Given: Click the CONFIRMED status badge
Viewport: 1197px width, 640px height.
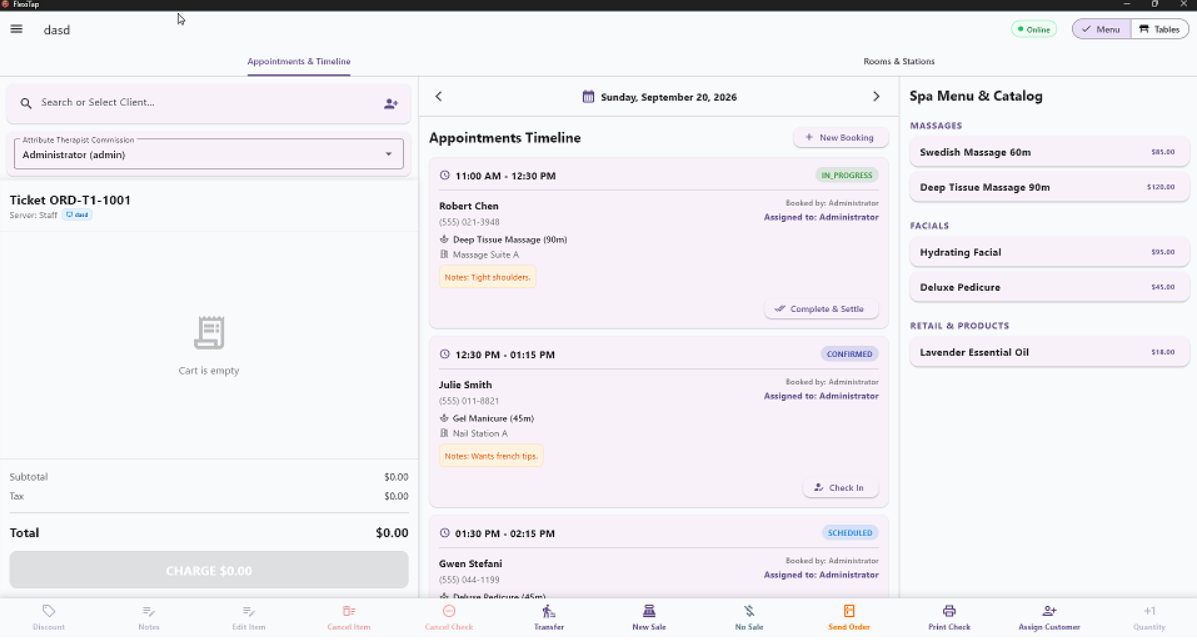Looking at the screenshot, I should [849, 354].
